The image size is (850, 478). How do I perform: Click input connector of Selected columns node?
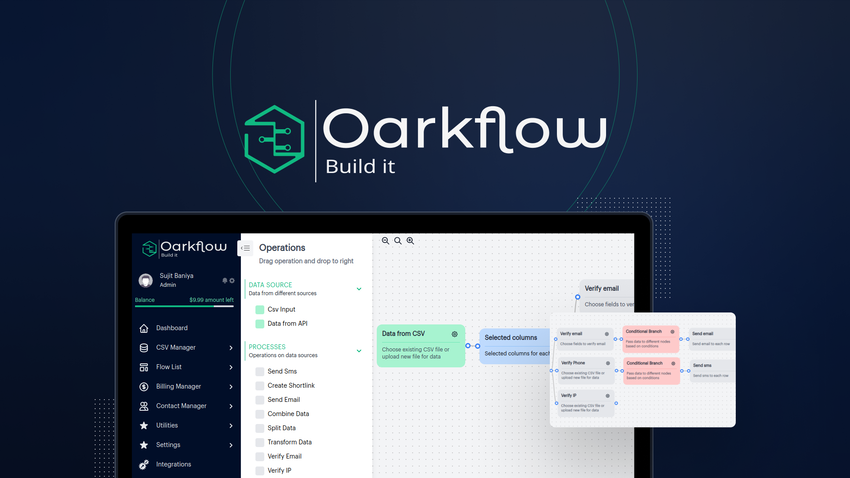pyautogui.click(x=478, y=346)
